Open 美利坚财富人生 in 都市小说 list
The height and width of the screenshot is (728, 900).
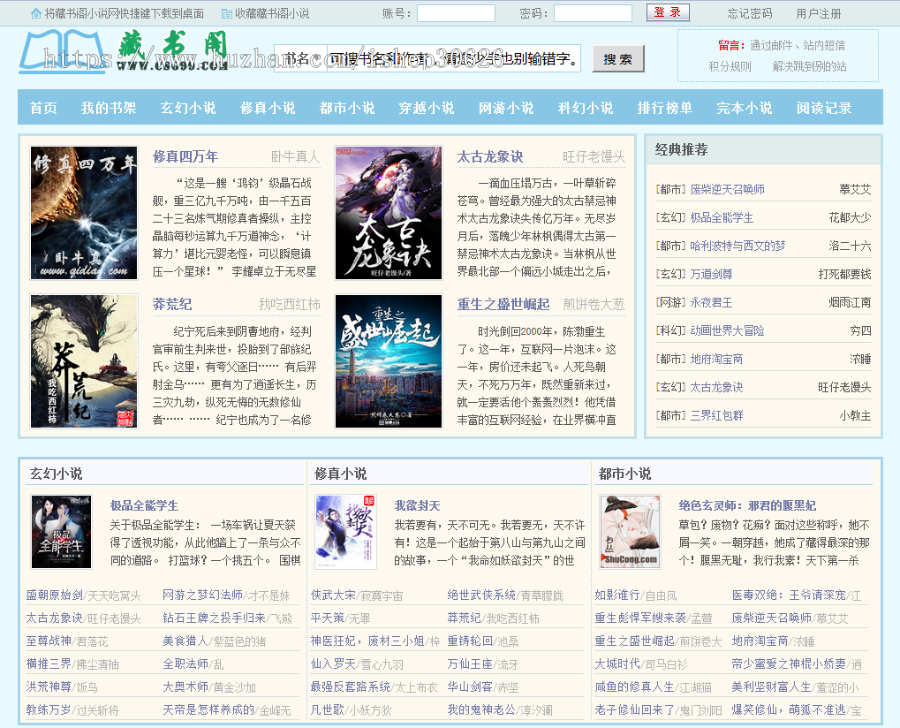pyautogui.click(x=771, y=687)
